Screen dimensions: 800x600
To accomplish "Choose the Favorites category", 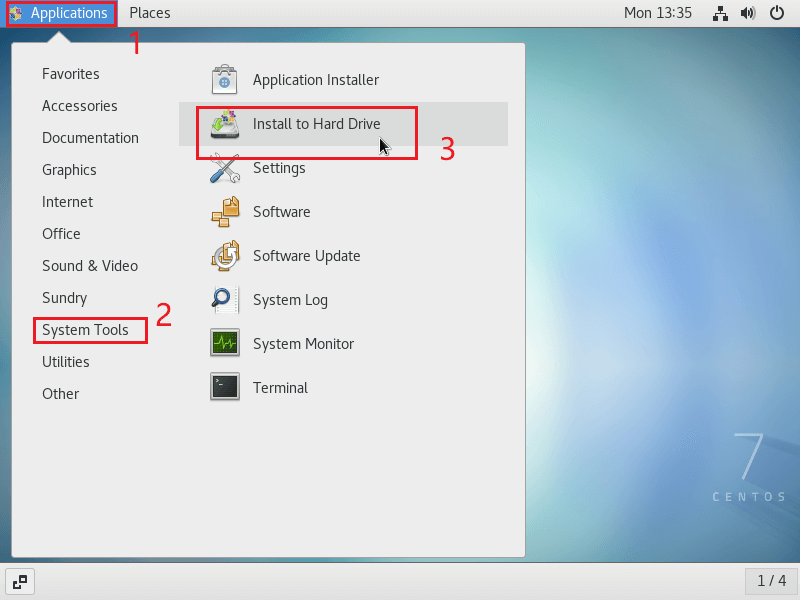I will coord(70,74).
